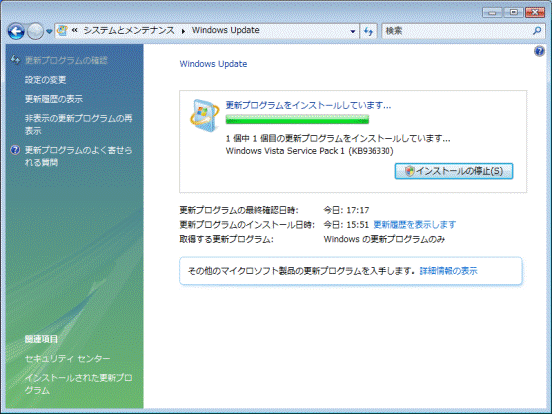
Task: Click the 今日: 17:17 last check time
Action: (346, 210)
